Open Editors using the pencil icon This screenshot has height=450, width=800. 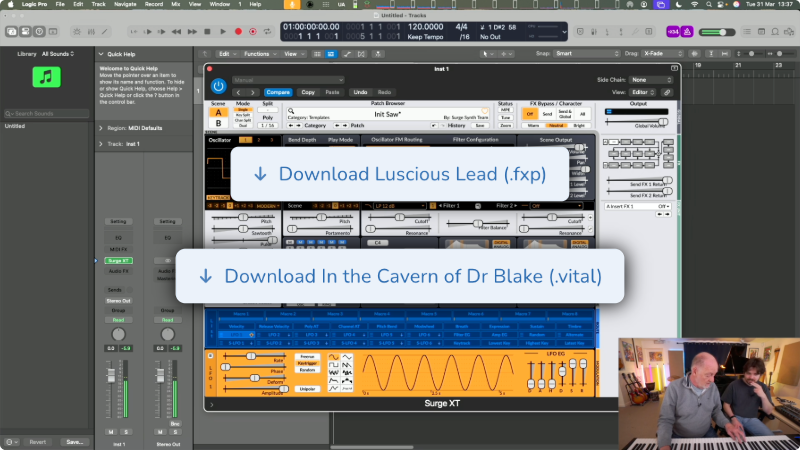click(x=105, y=32)
